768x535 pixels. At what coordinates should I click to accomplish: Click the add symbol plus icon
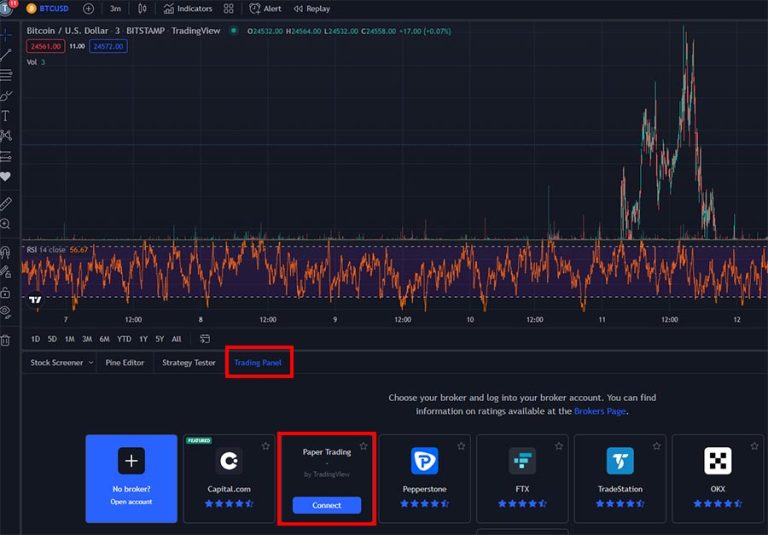click(88, 8)
